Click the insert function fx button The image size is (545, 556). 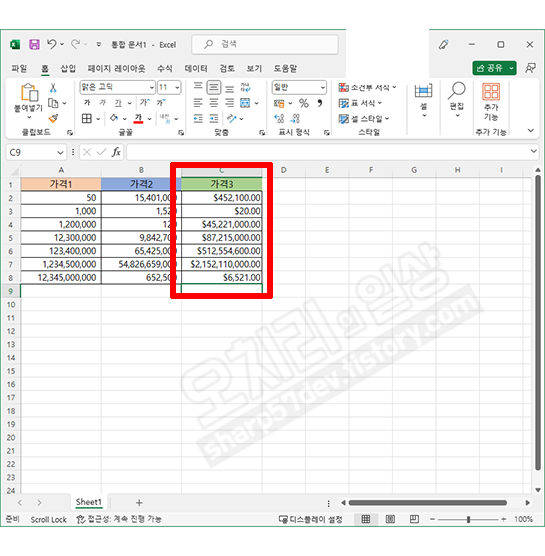[116, 152]
